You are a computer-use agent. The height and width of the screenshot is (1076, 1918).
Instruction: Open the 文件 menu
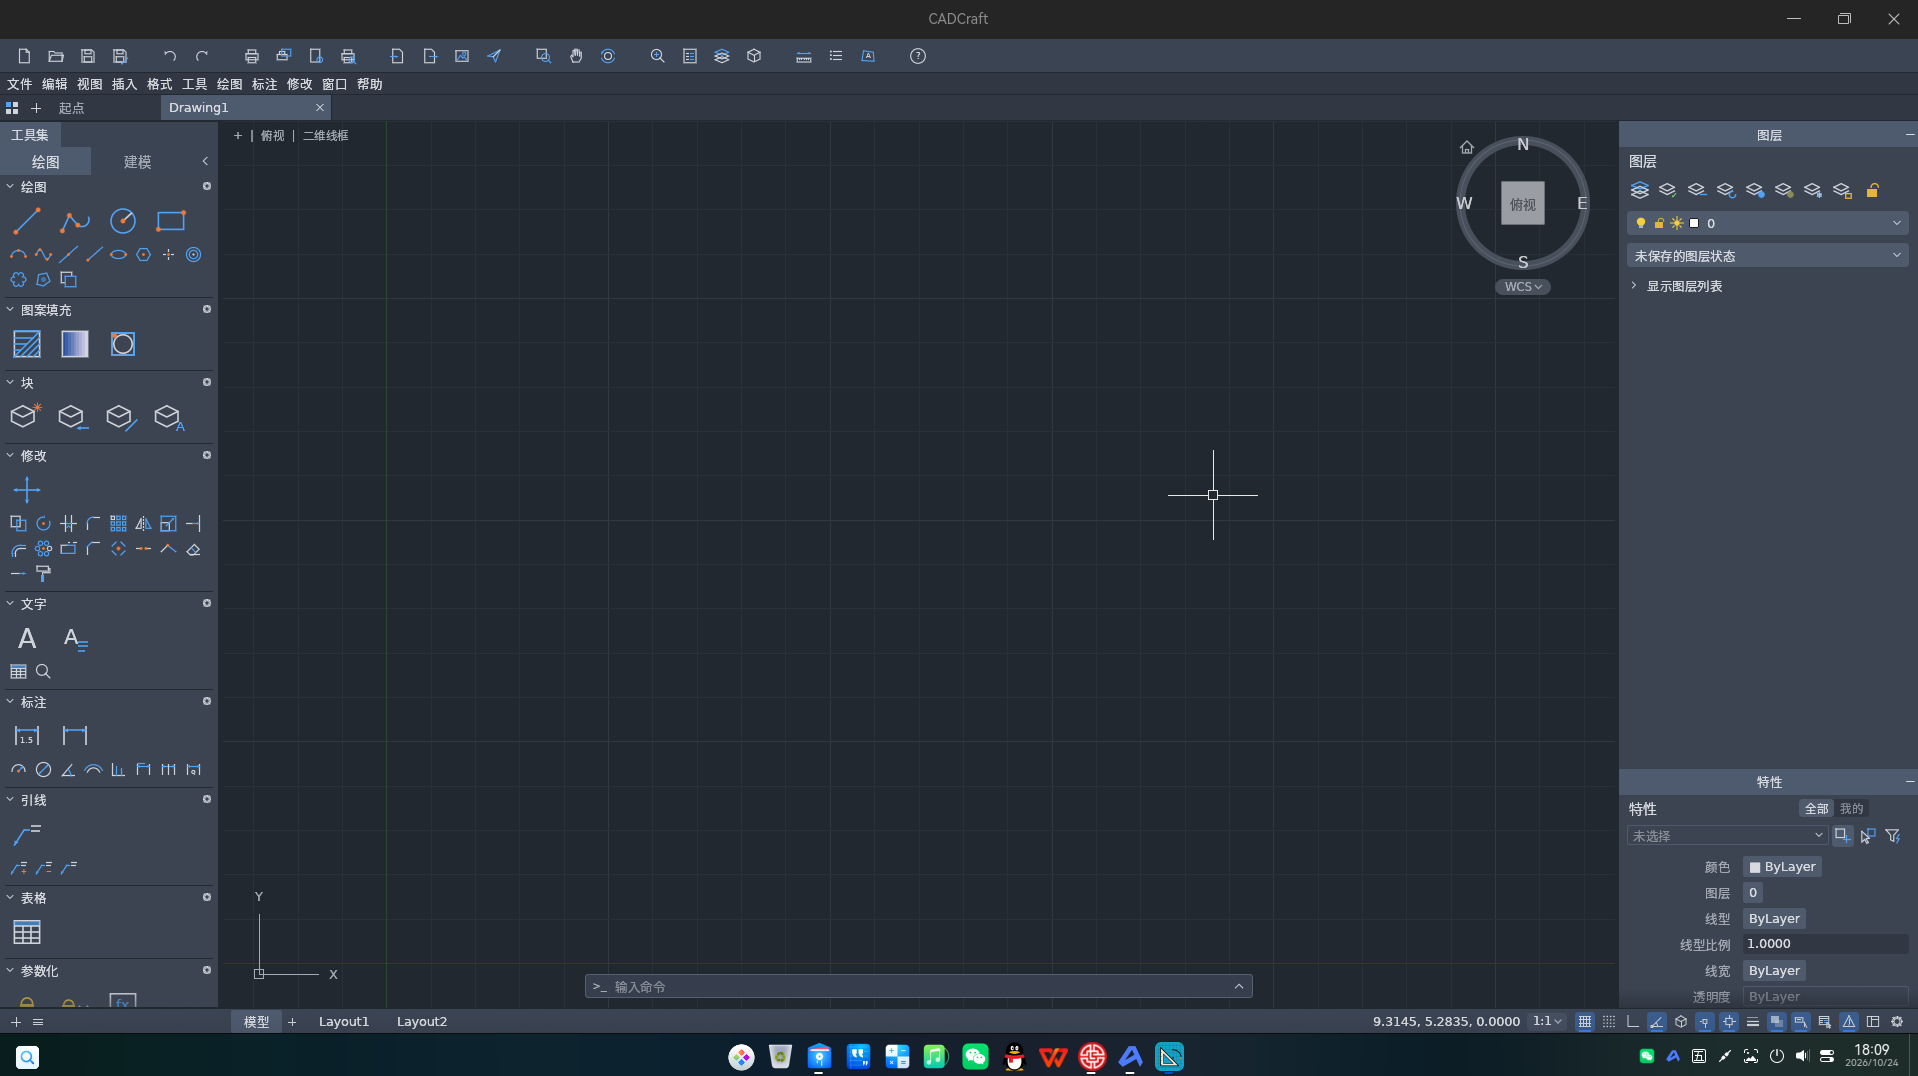20,84
